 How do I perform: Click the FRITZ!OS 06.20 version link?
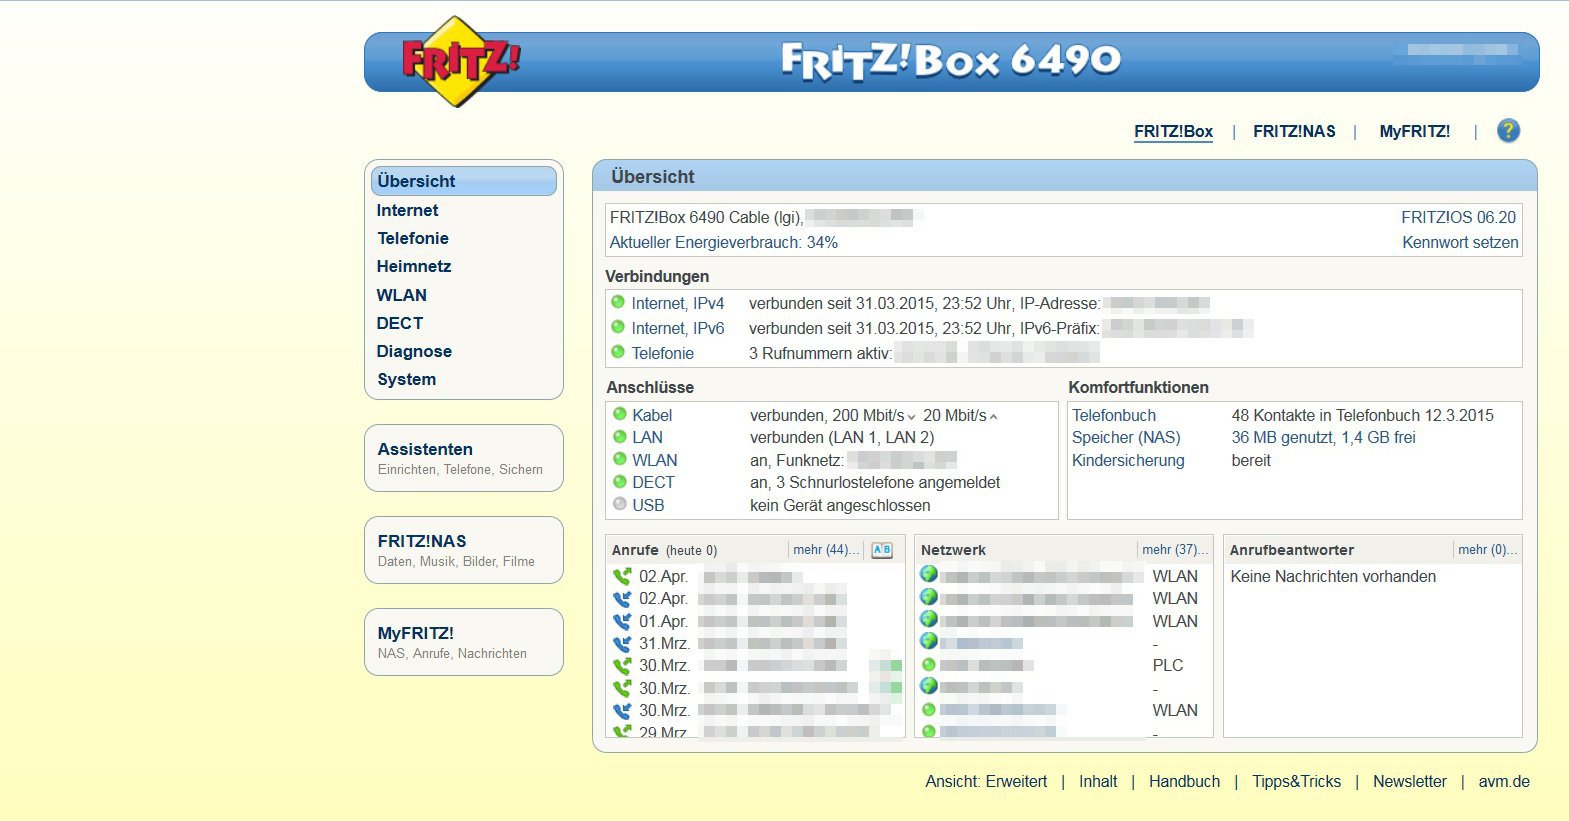click(x=1458, y=217)
